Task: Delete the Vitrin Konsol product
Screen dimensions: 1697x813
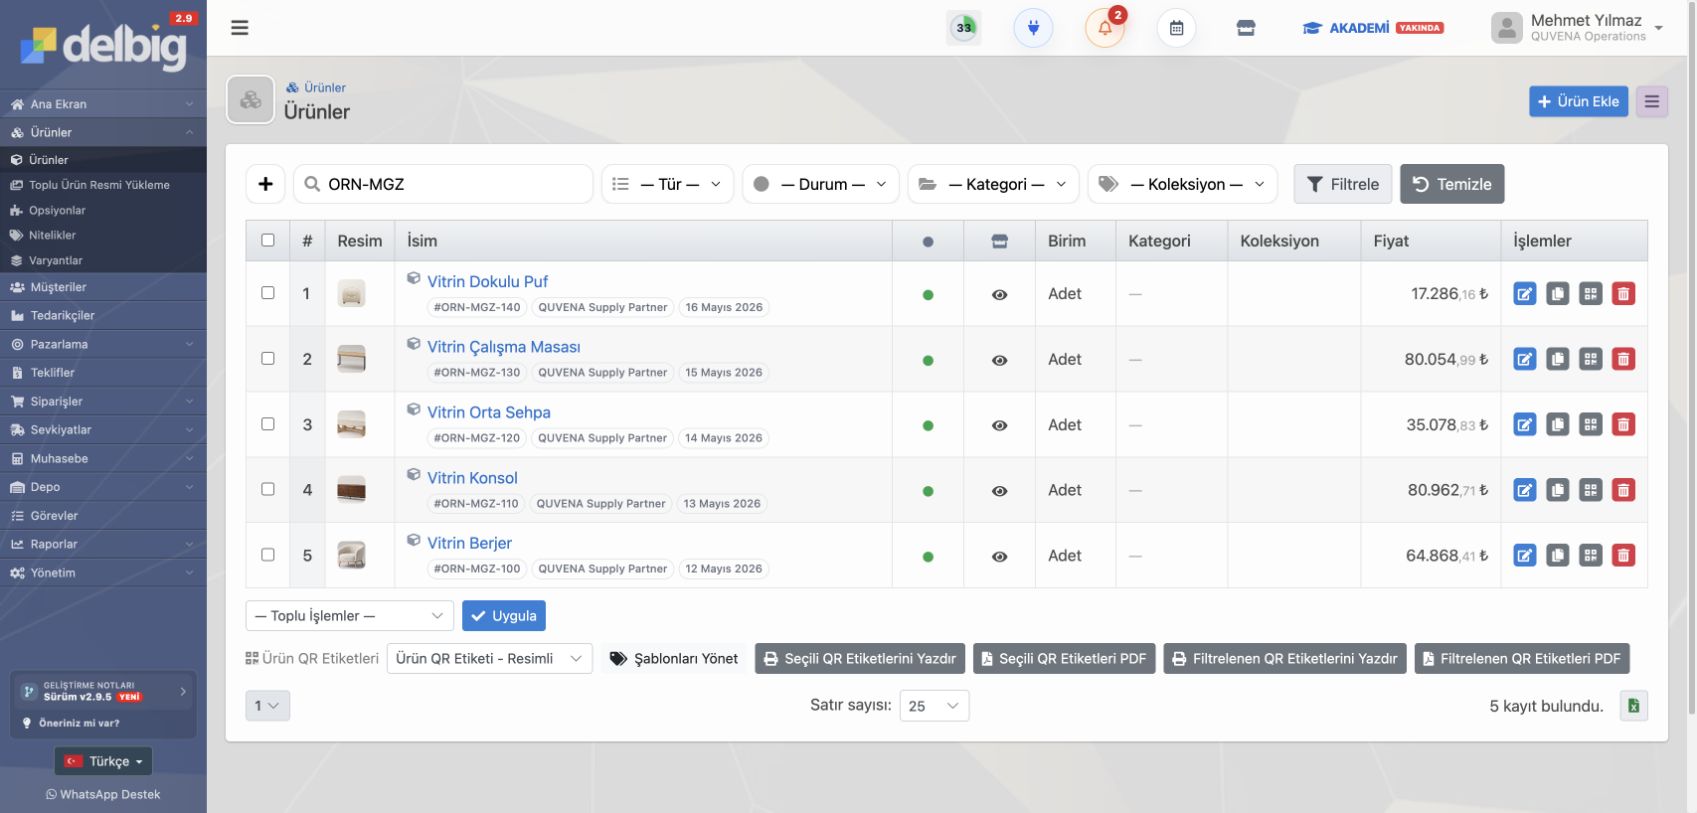Action: [x=1623, y=490]
